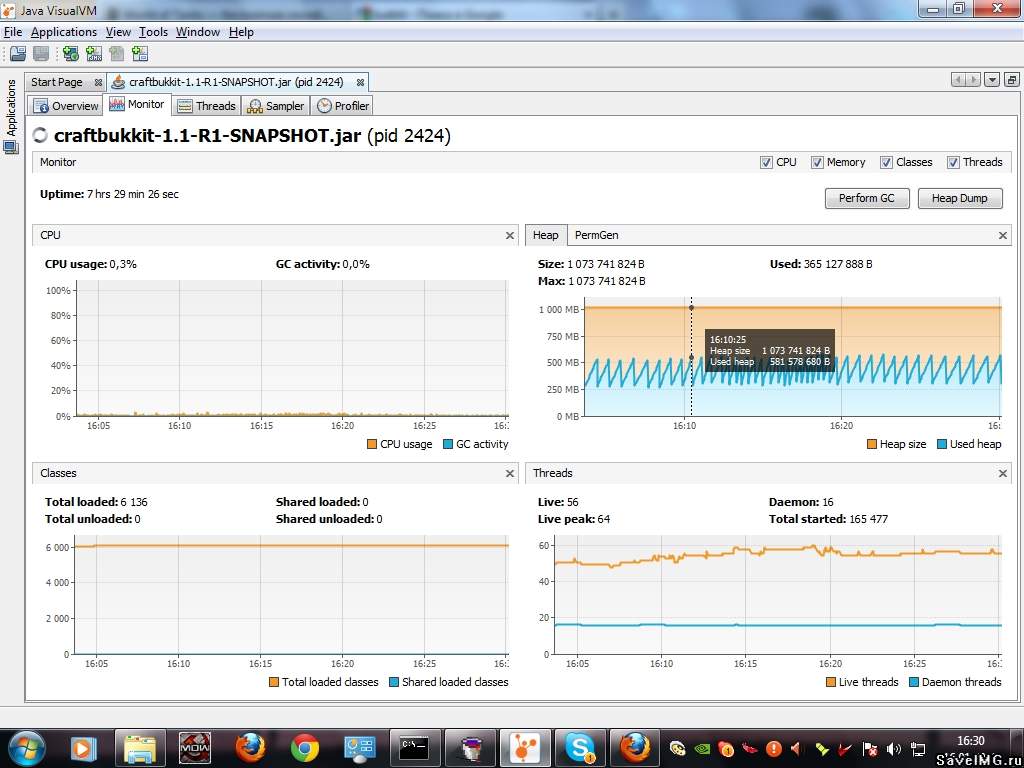
Task: Open the Tools menu
Action: click(x=153, y=32)
